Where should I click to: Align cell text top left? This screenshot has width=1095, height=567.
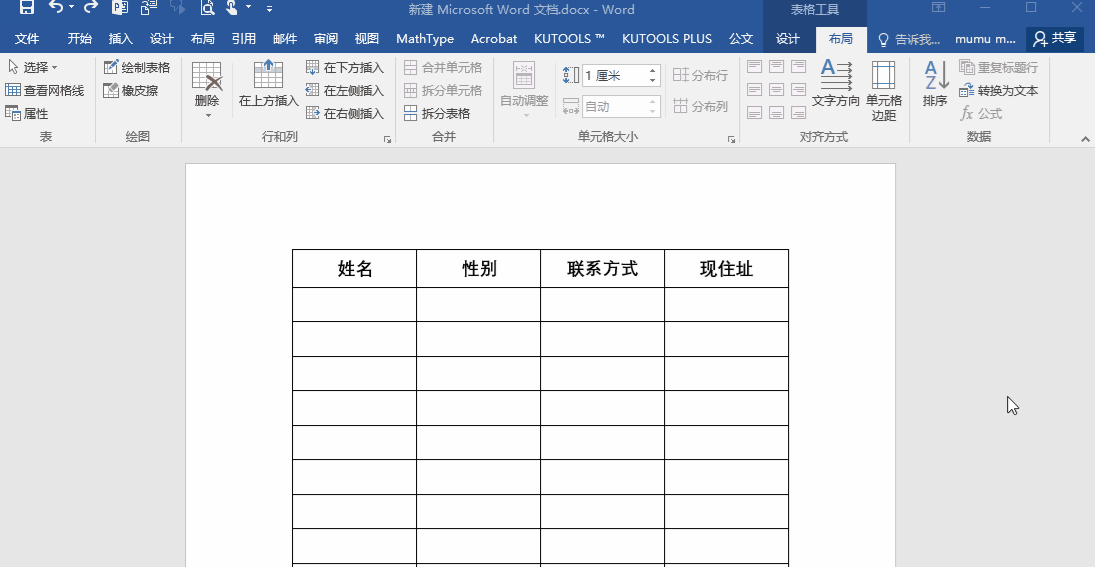[754, 66]
